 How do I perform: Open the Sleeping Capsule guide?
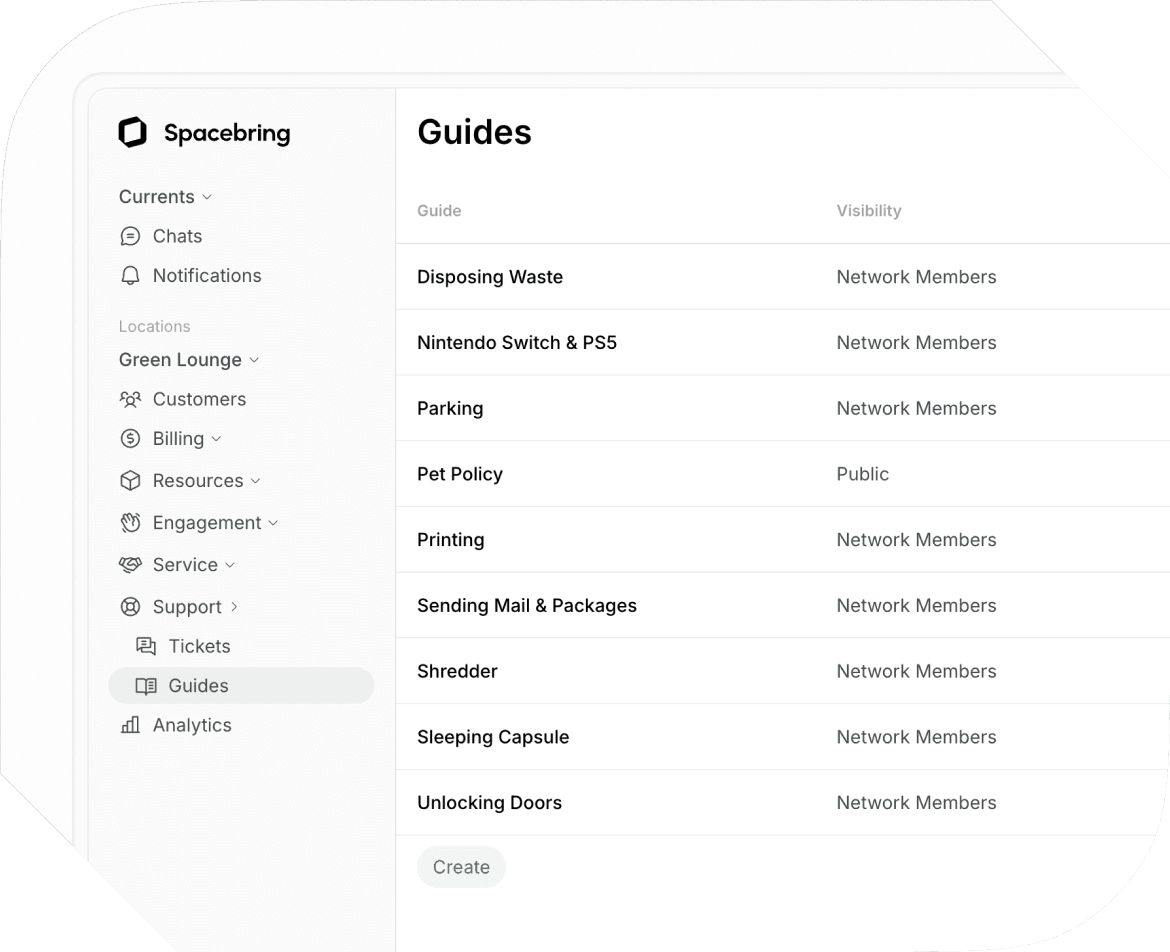(x=493, y=737)
